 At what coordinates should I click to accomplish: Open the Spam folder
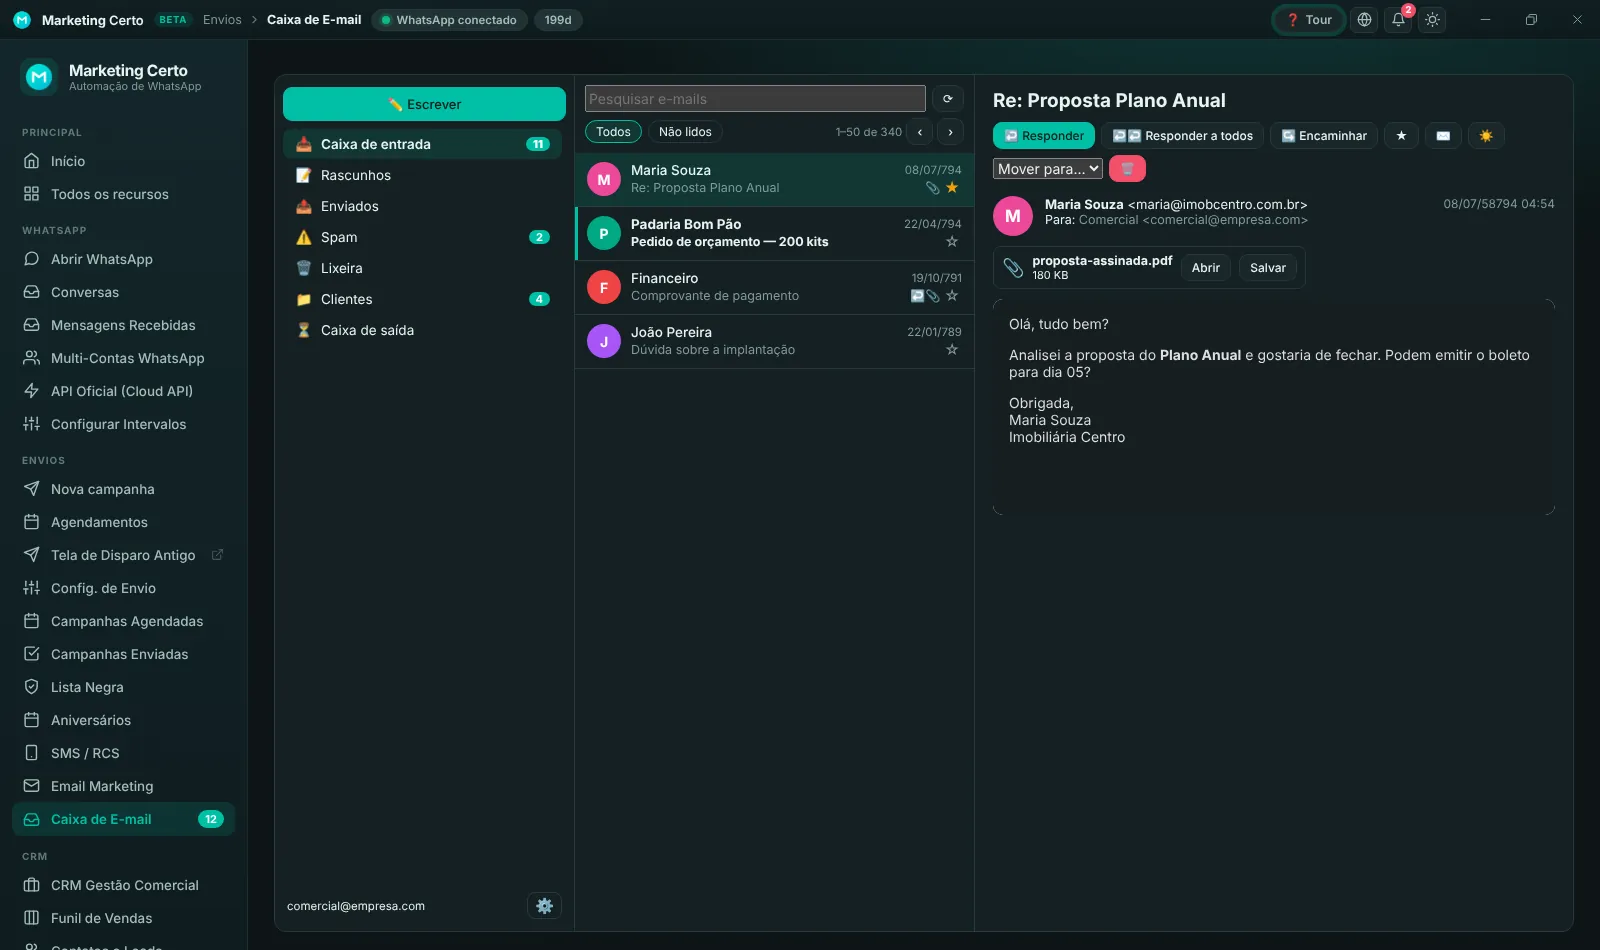point(422,237)
